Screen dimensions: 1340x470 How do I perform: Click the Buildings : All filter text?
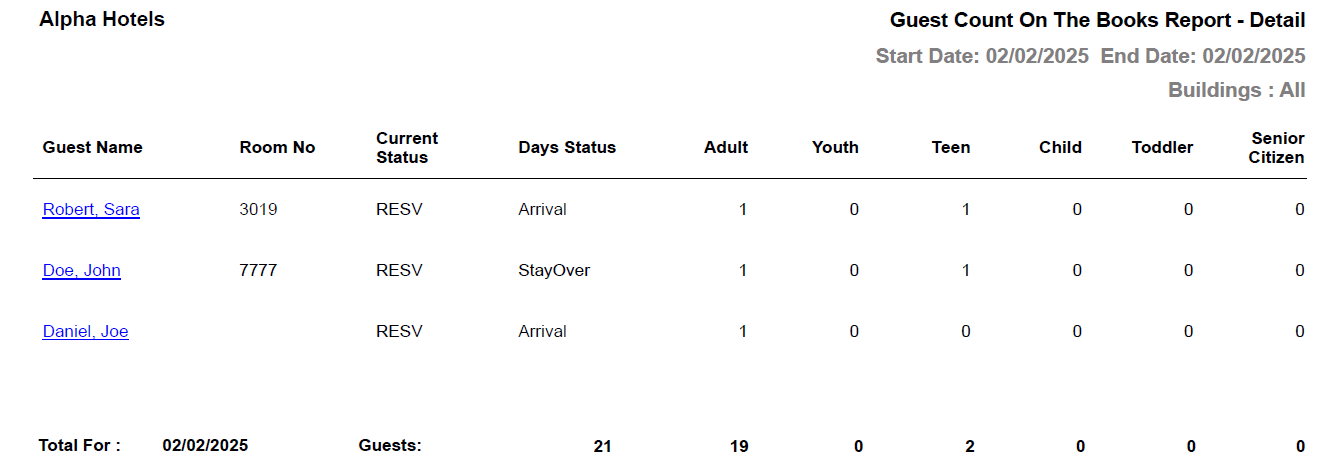(x=1236, y=90)
